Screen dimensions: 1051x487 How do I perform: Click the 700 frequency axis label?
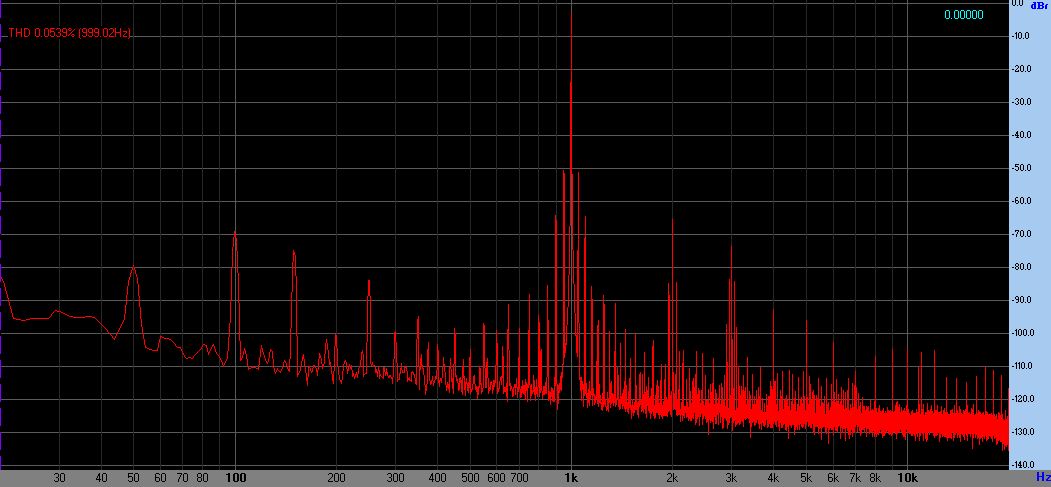pos(519,478)
